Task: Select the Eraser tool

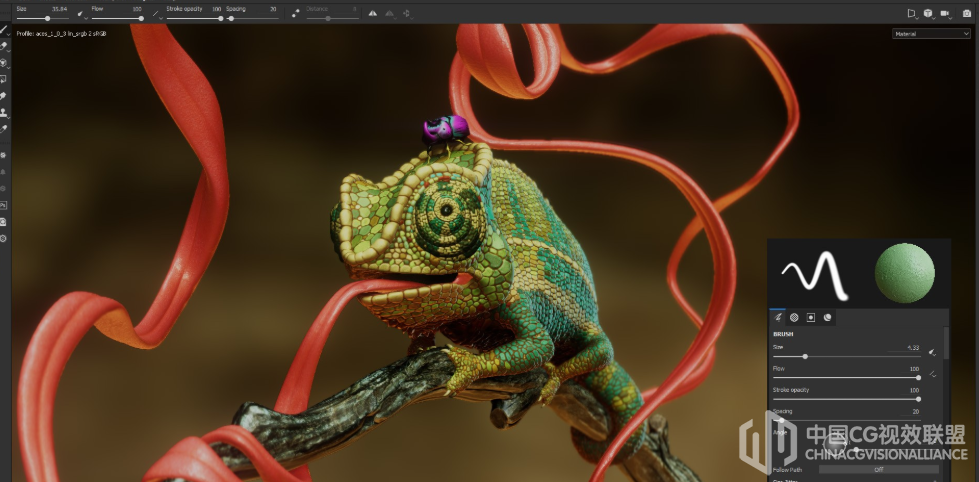Action: (4, 46)
